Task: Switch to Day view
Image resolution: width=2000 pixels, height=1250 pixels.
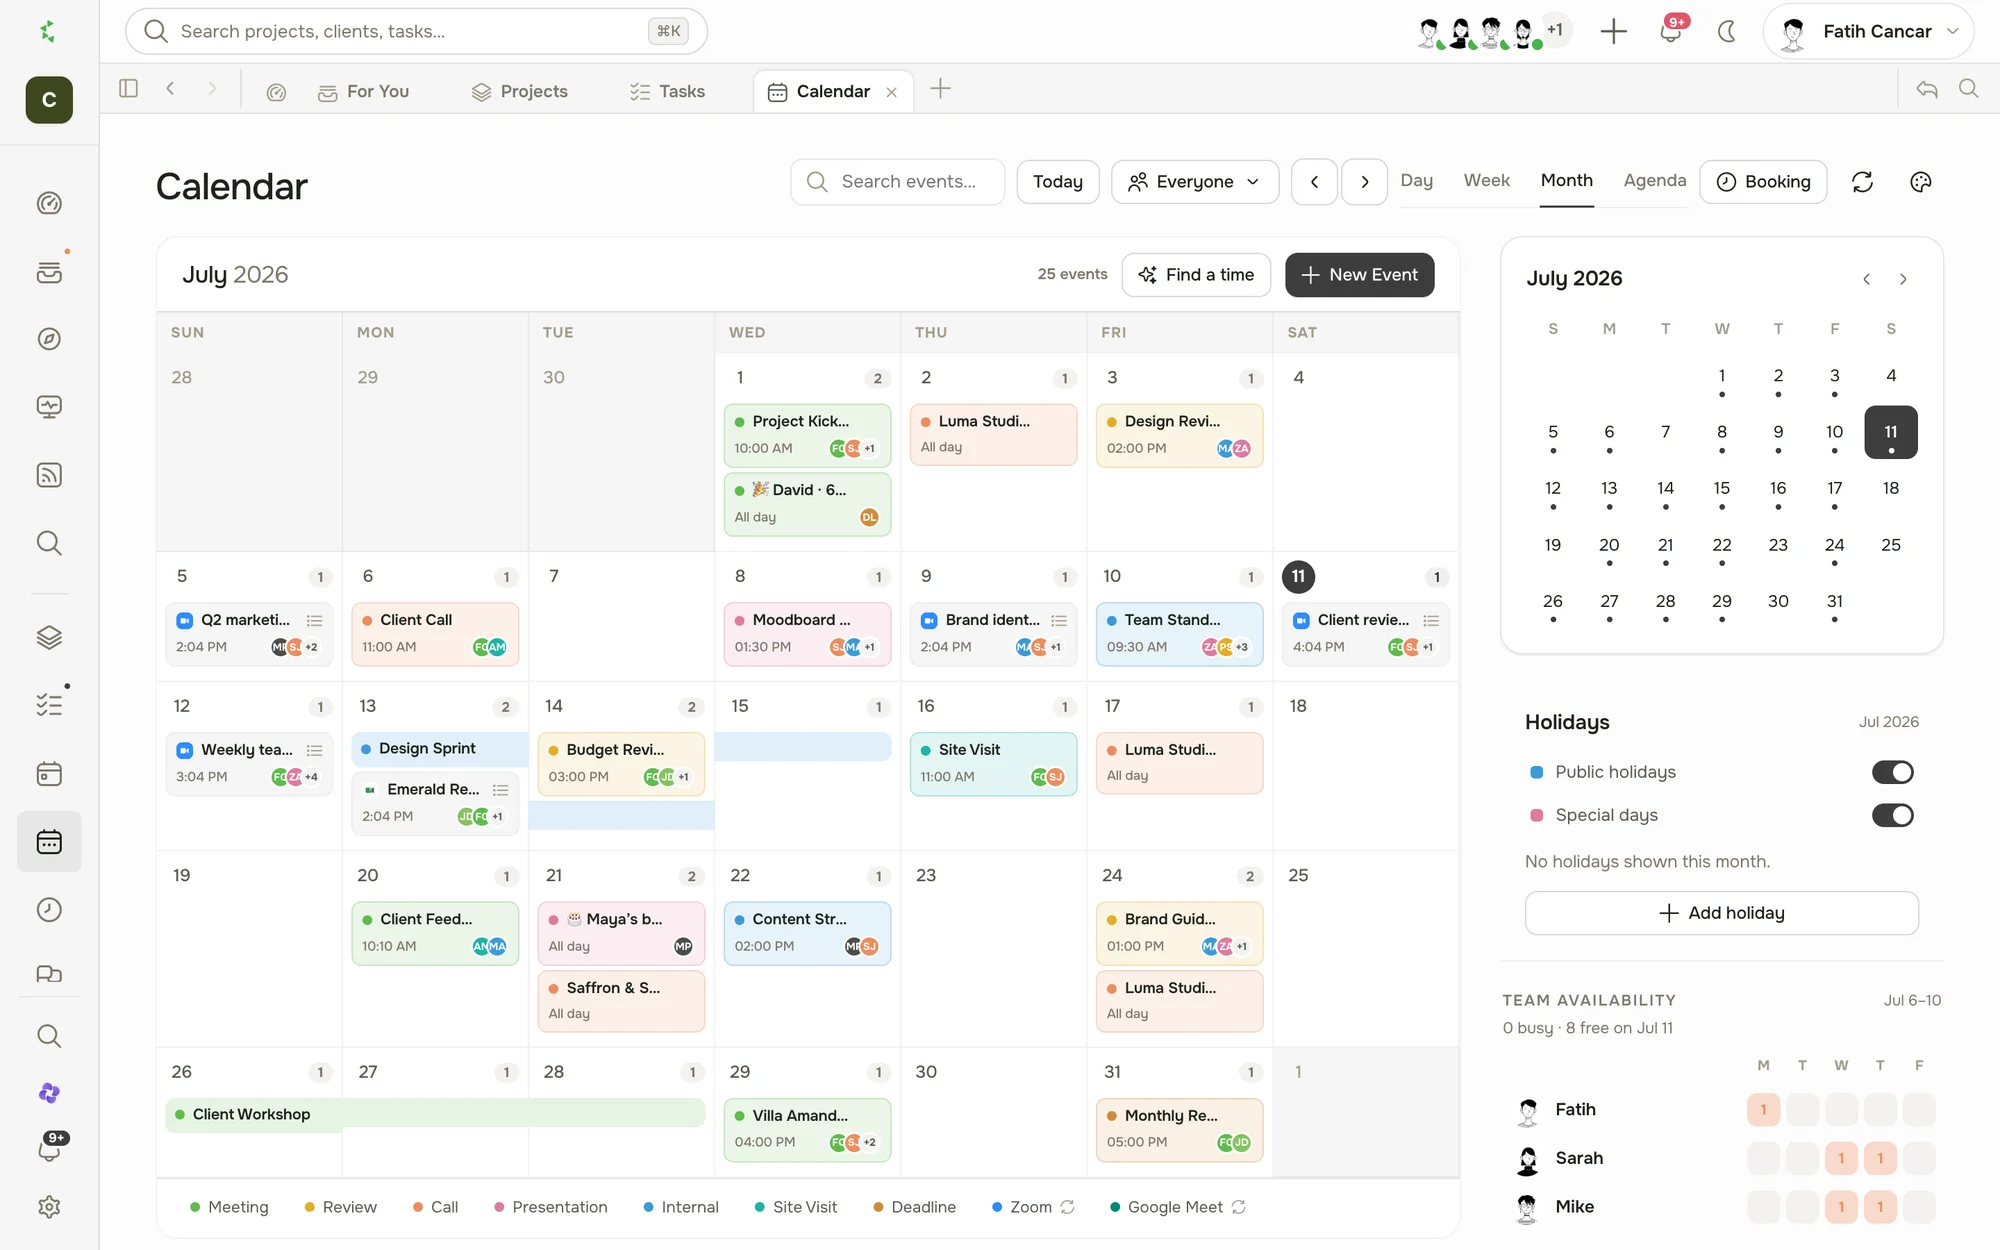Action: [x=1416, y=180]
